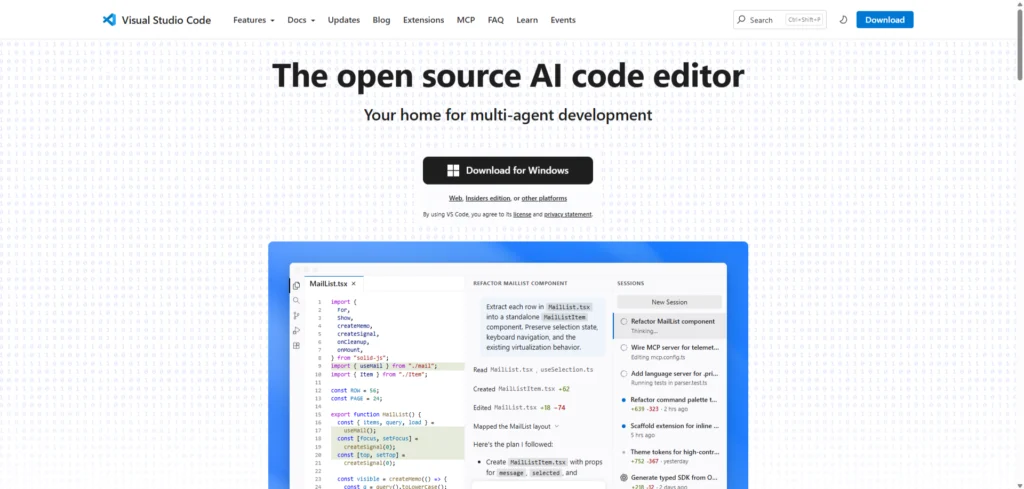Image resolution: width=1024 pixels, height=489 pixels.
Task: Expand the Docs dropdown menu
Action: pos(301,20)
